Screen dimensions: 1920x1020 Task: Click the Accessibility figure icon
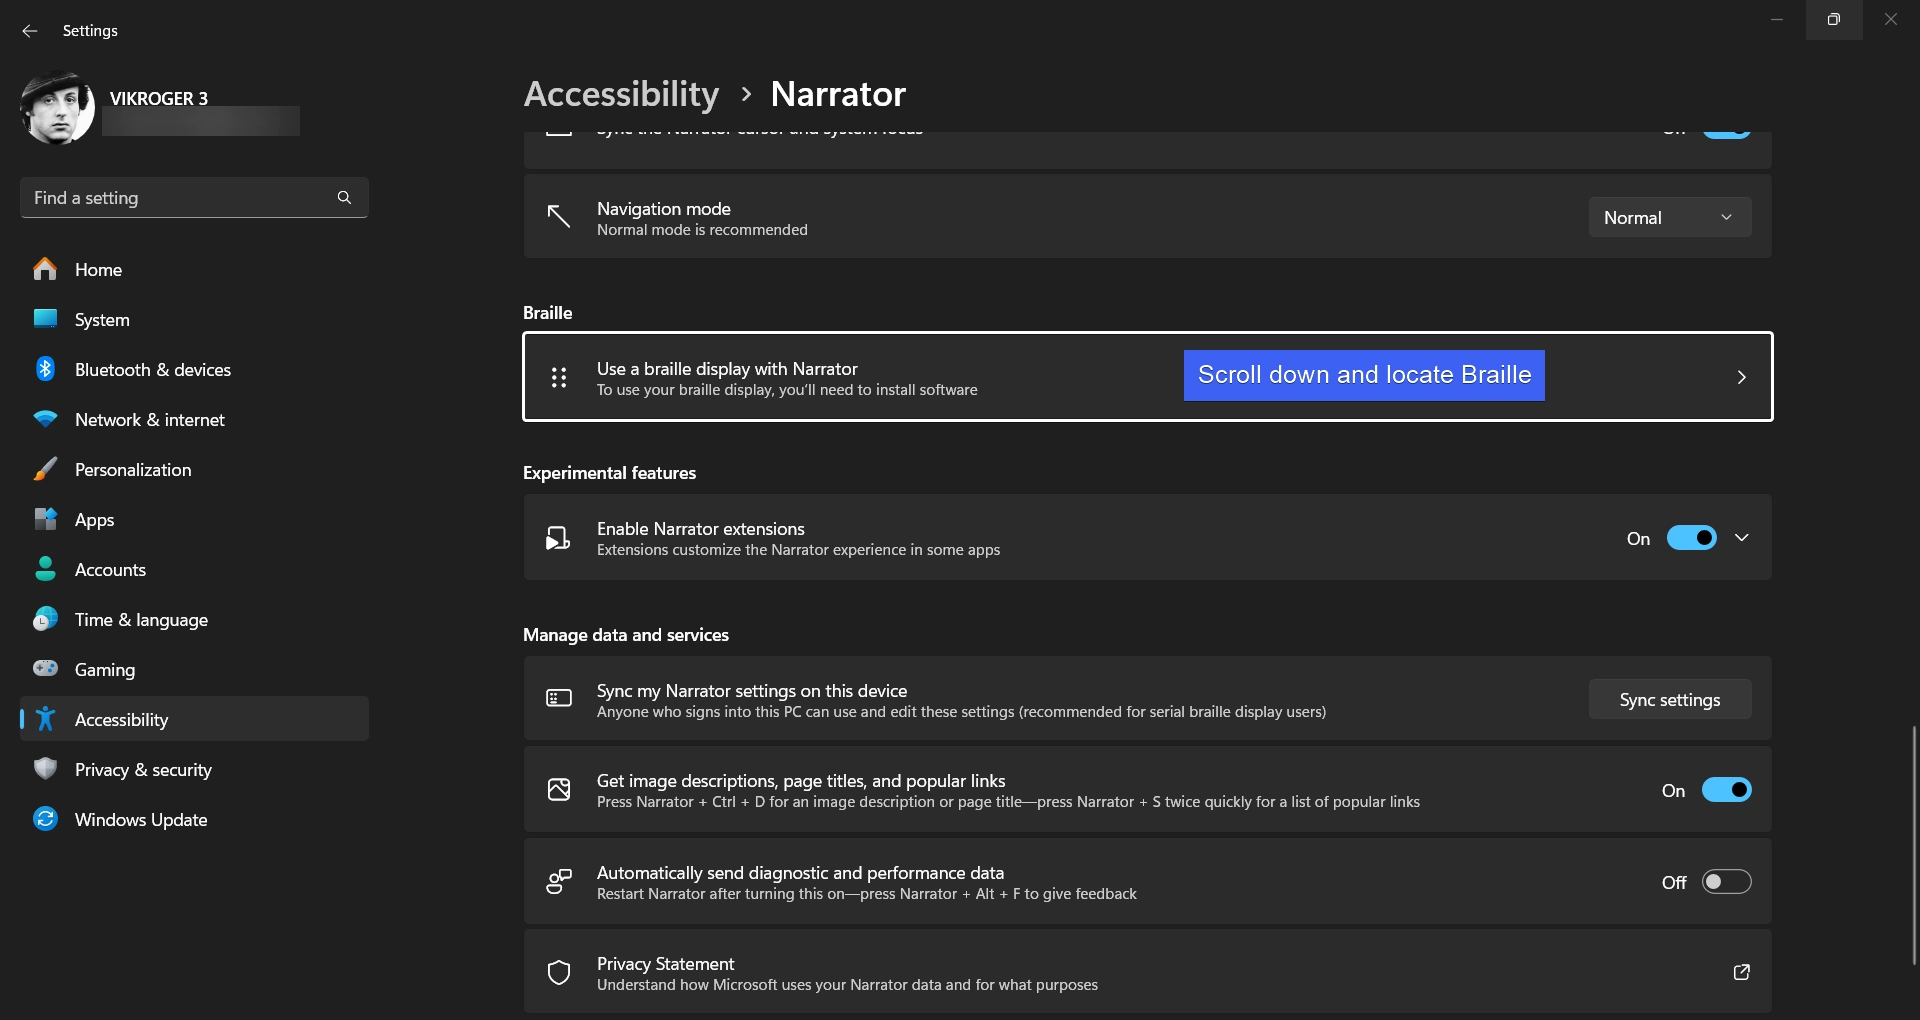pyautogui.click(x=45, y=719)
